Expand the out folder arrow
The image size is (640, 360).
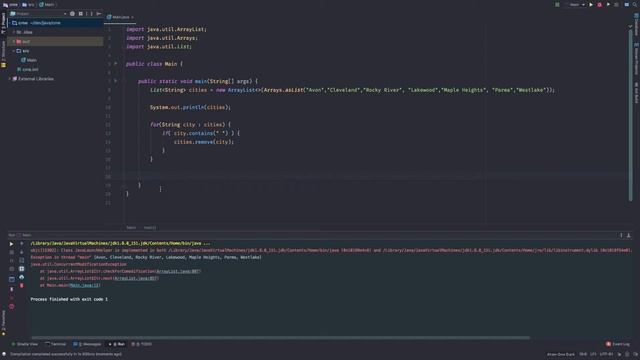(13, 41)
